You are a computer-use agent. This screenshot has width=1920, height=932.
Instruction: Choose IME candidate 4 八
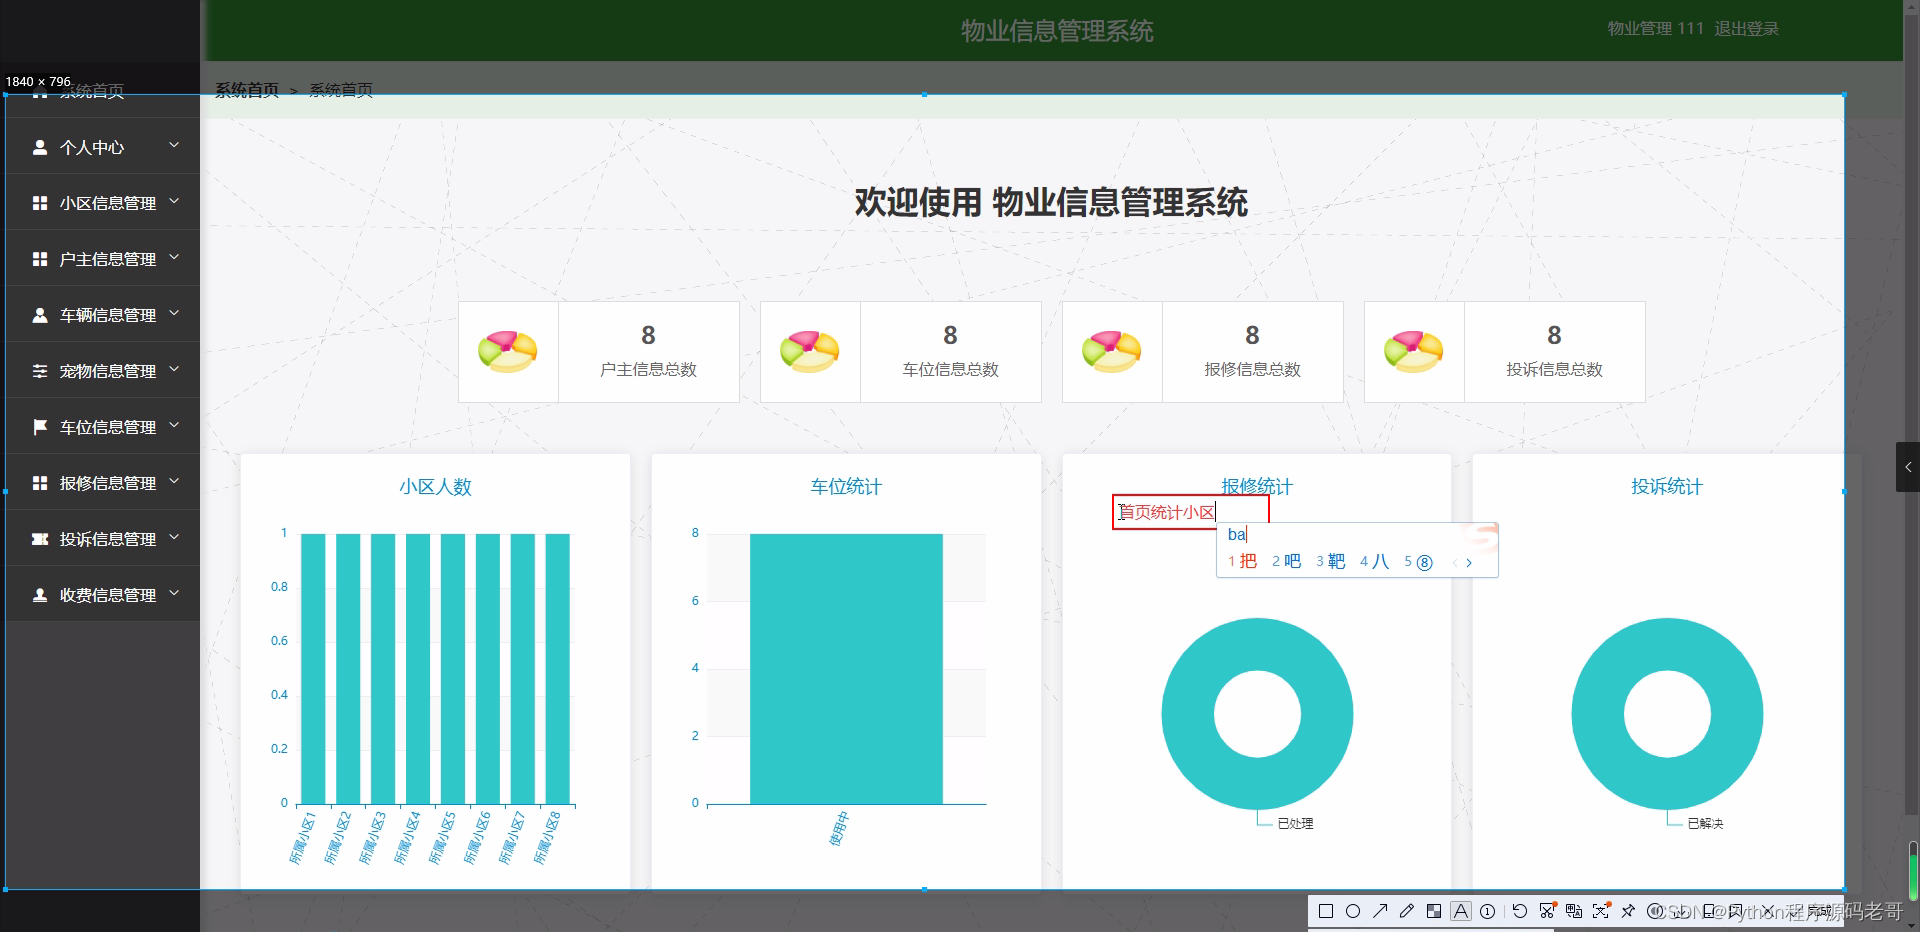coord(1374,562)
